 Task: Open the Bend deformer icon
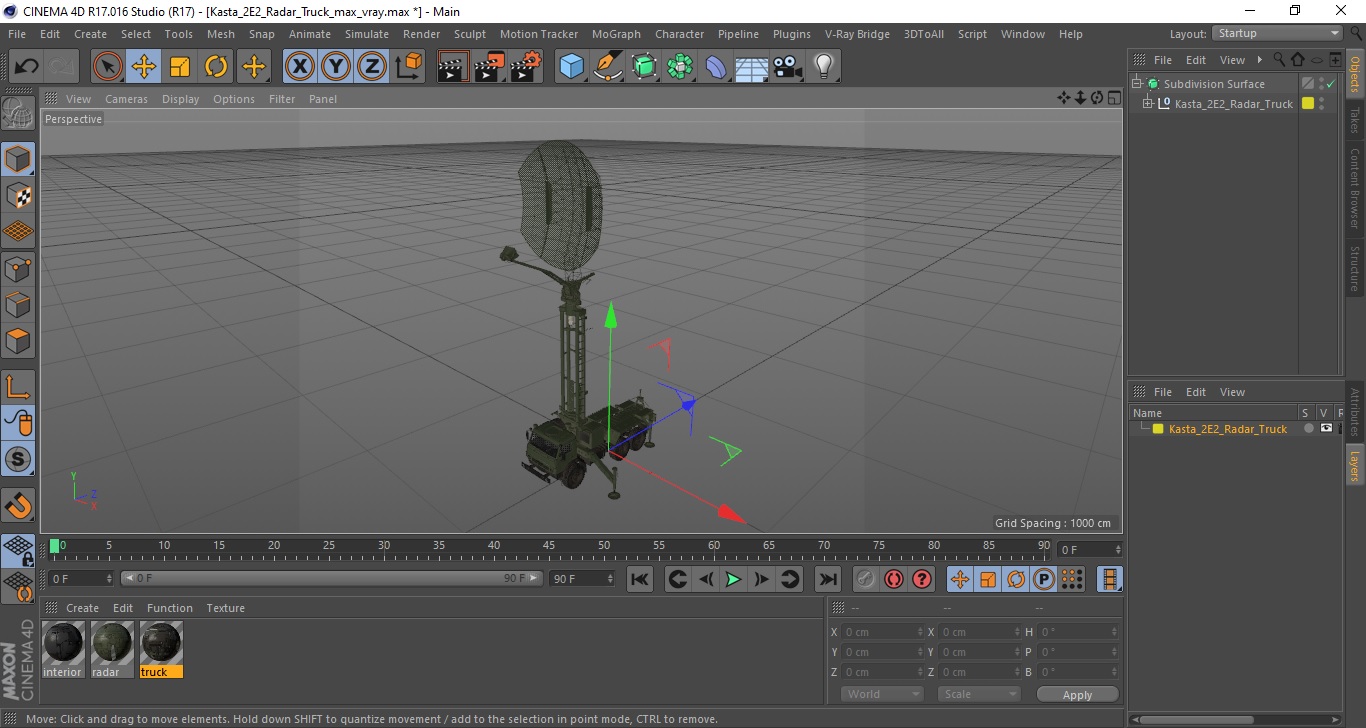[716, 67]
